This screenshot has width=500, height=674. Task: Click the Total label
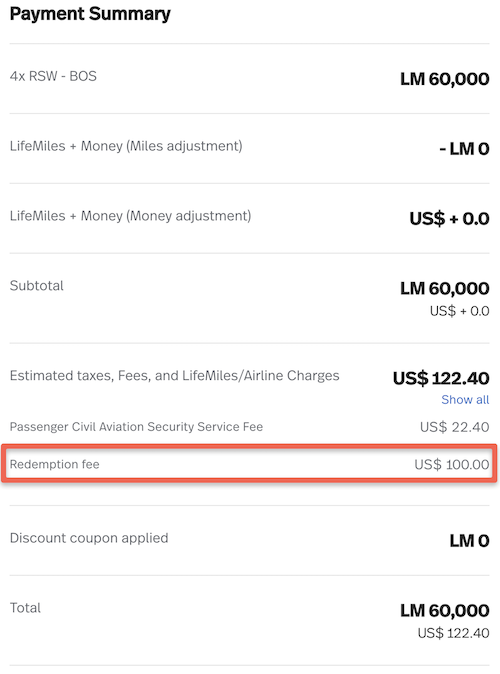25,608
